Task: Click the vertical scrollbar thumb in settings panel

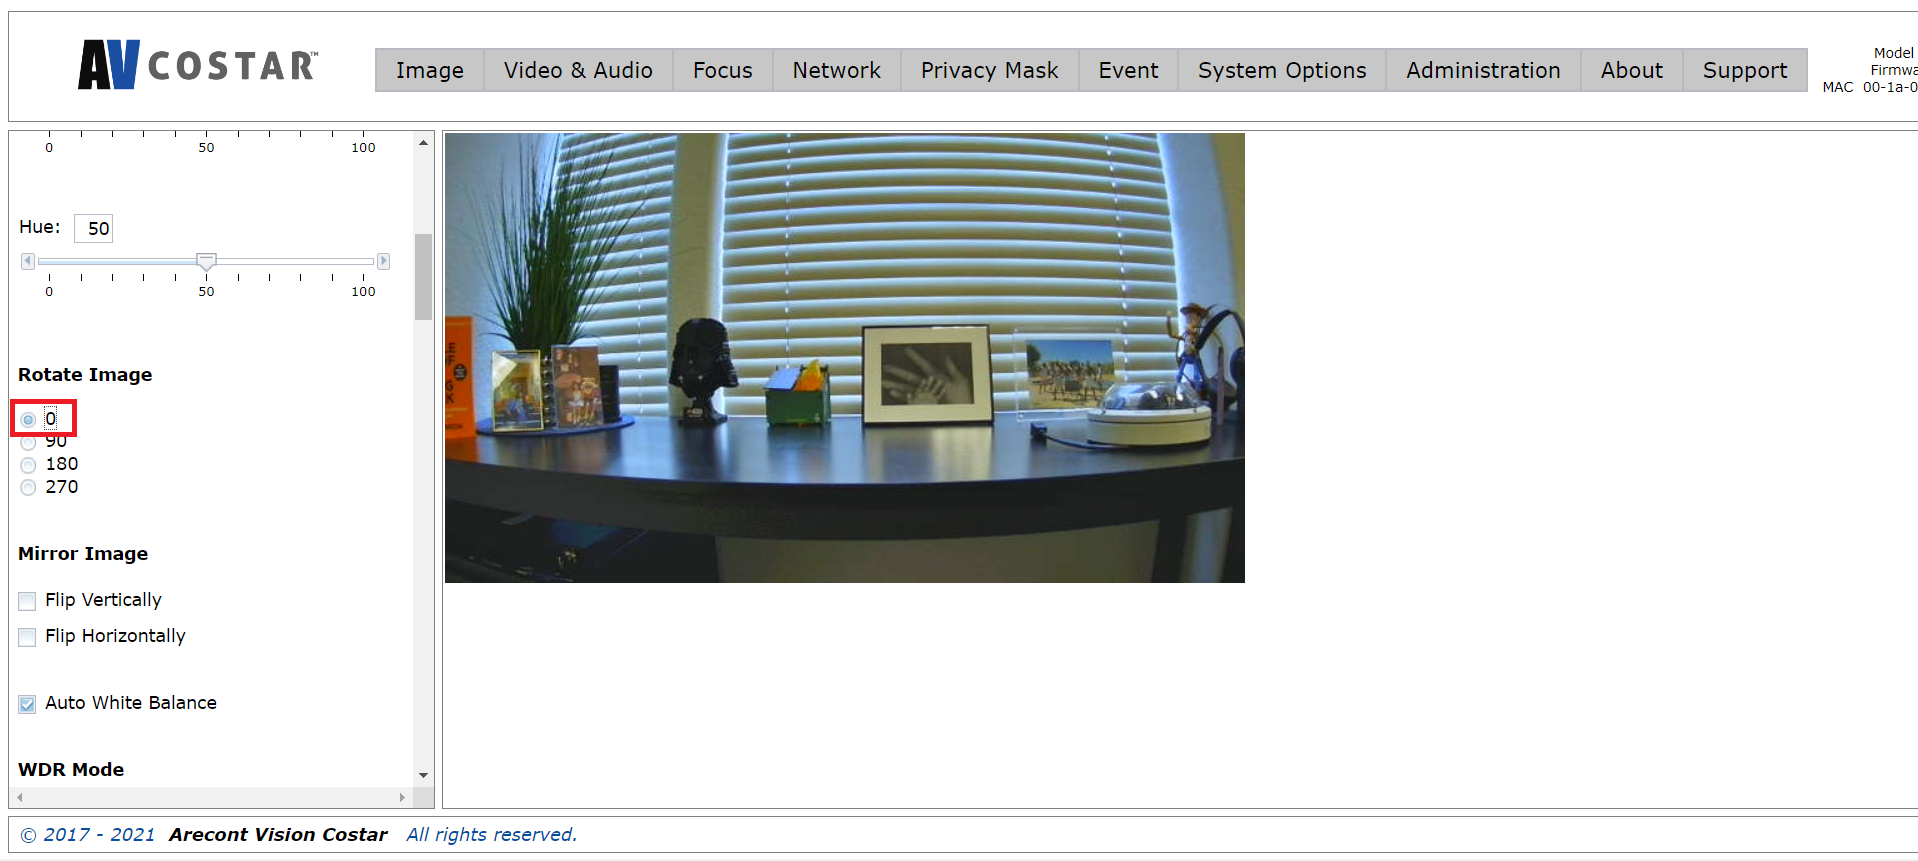Action: [x=423, y=277]
